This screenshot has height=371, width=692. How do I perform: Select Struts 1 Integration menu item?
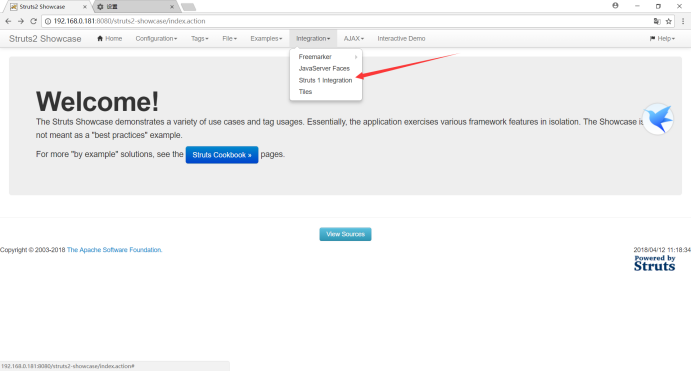coord(326,80)
